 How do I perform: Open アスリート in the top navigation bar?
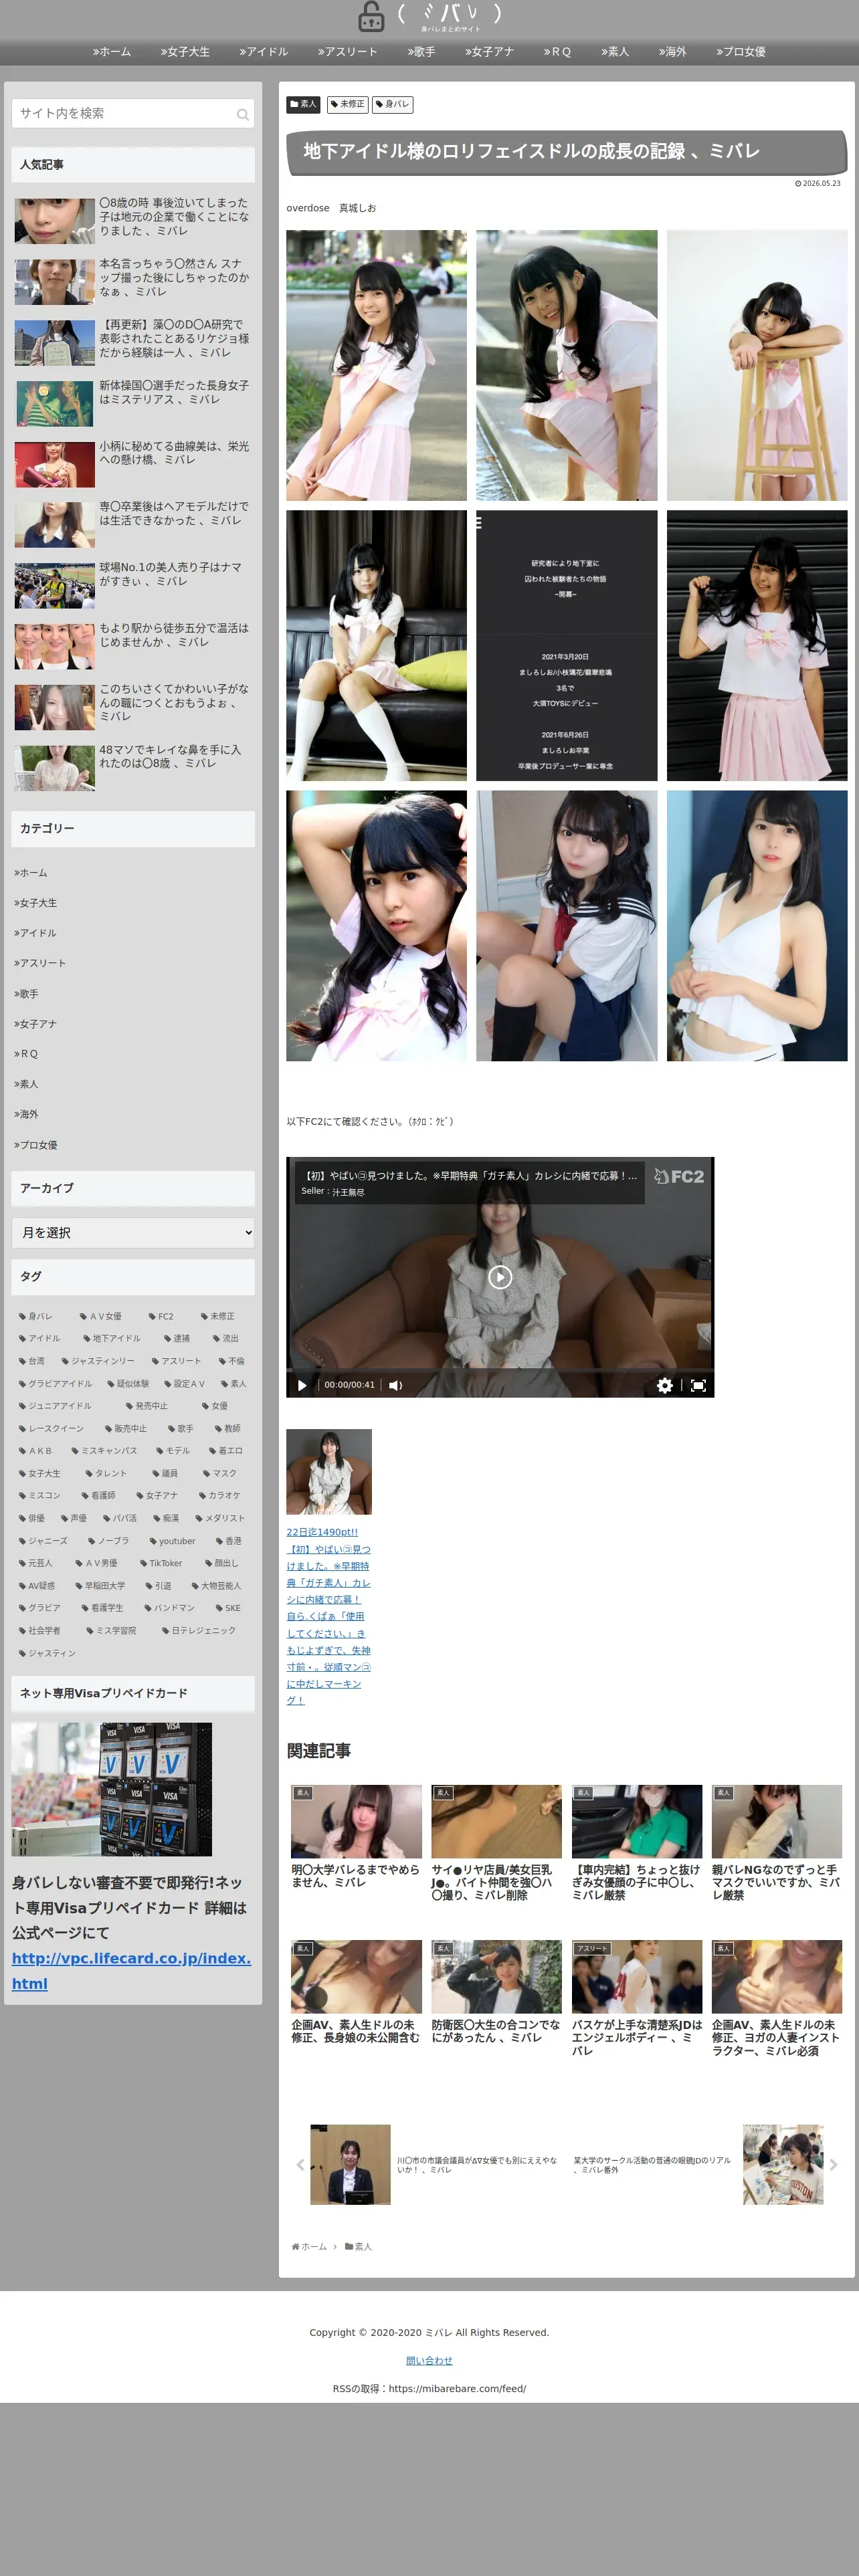click(x=348, y=52)
